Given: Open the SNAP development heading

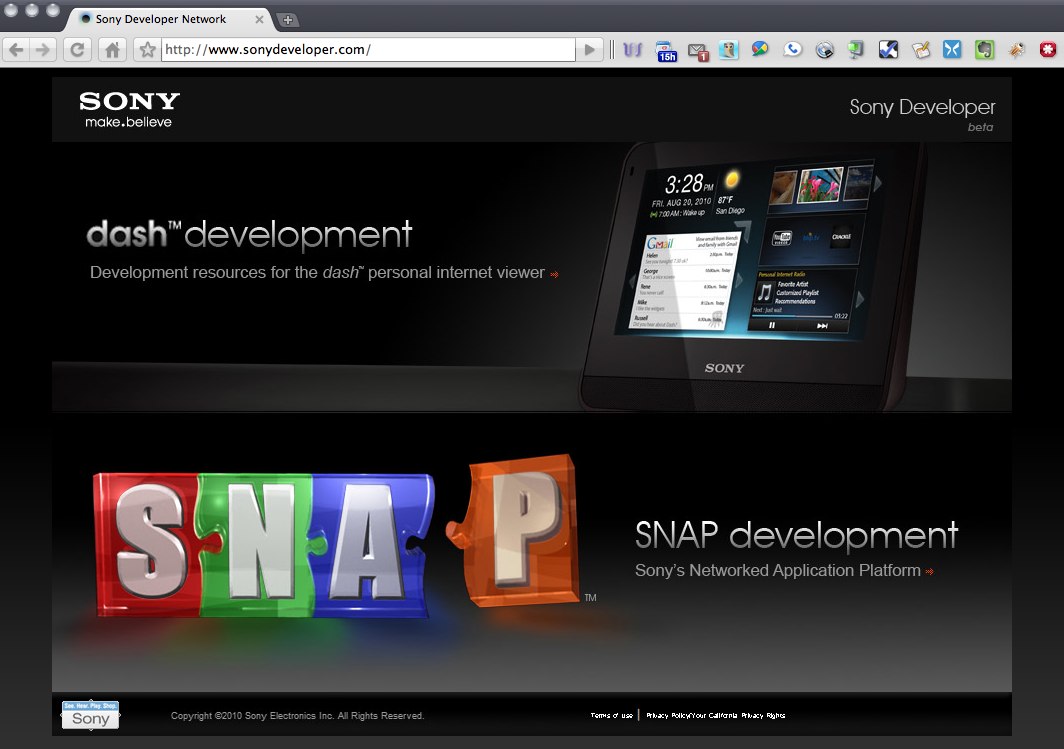Looking at the screenshot, I should [796, 535].
